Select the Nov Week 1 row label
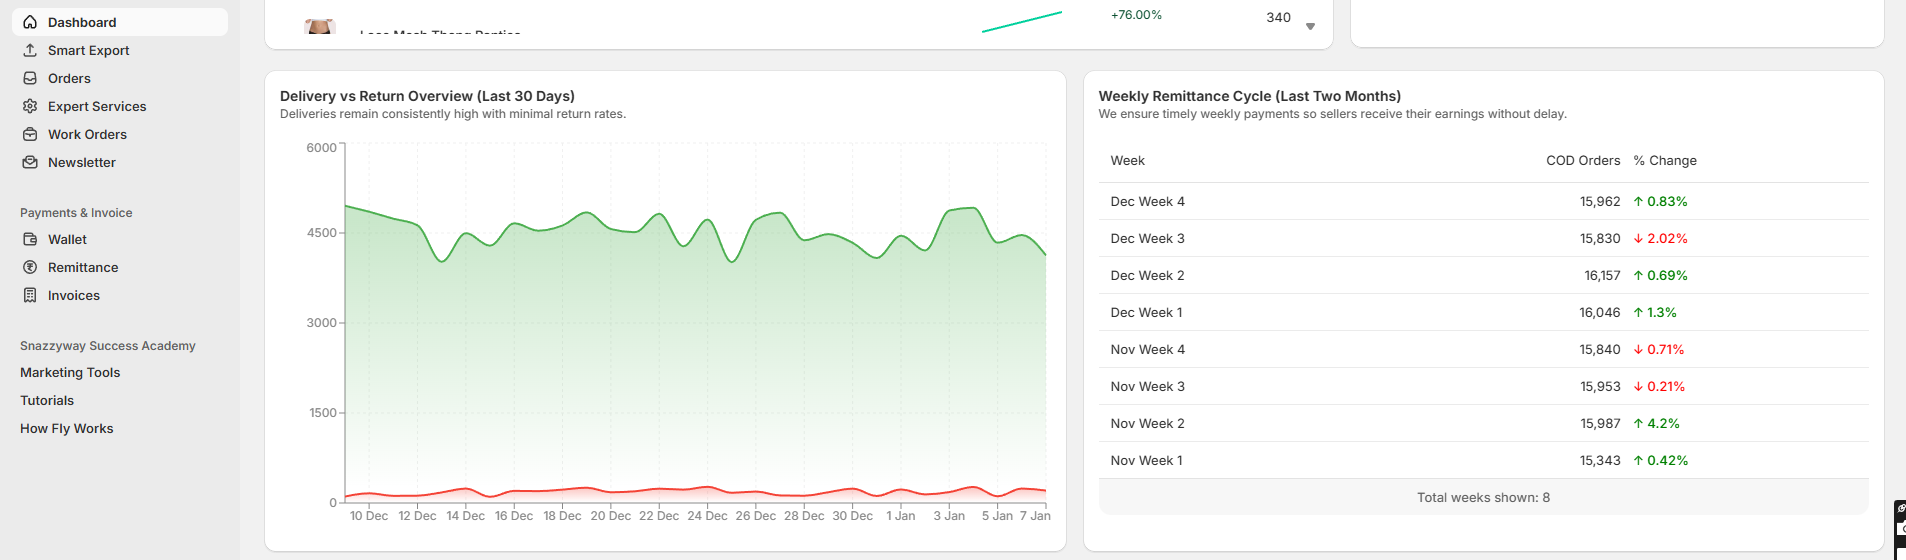Screen dimensions: 1906x560 point(1146,460)
